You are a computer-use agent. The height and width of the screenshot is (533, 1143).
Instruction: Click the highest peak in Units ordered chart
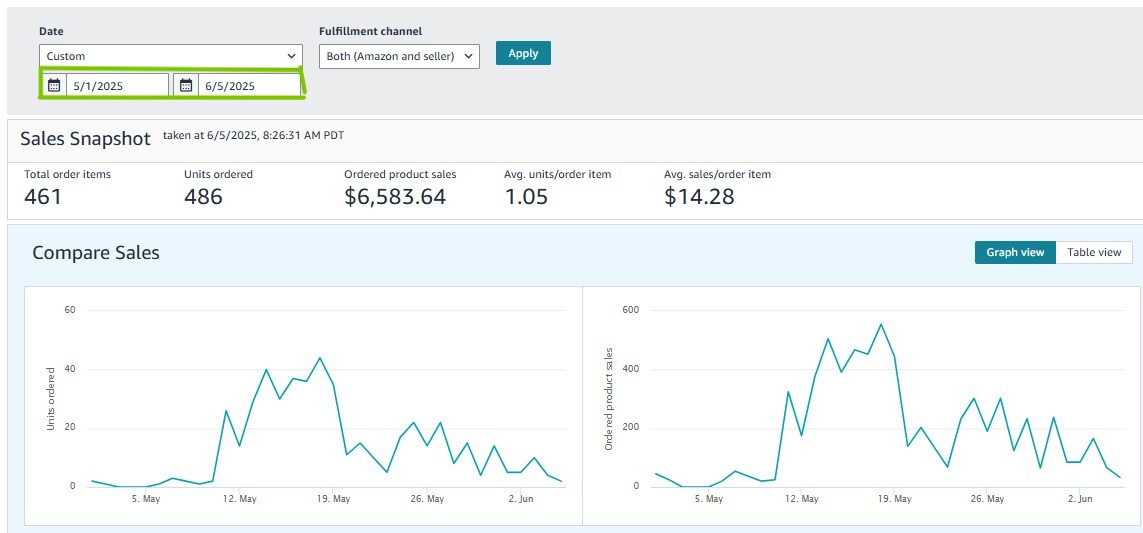(319, 358)
